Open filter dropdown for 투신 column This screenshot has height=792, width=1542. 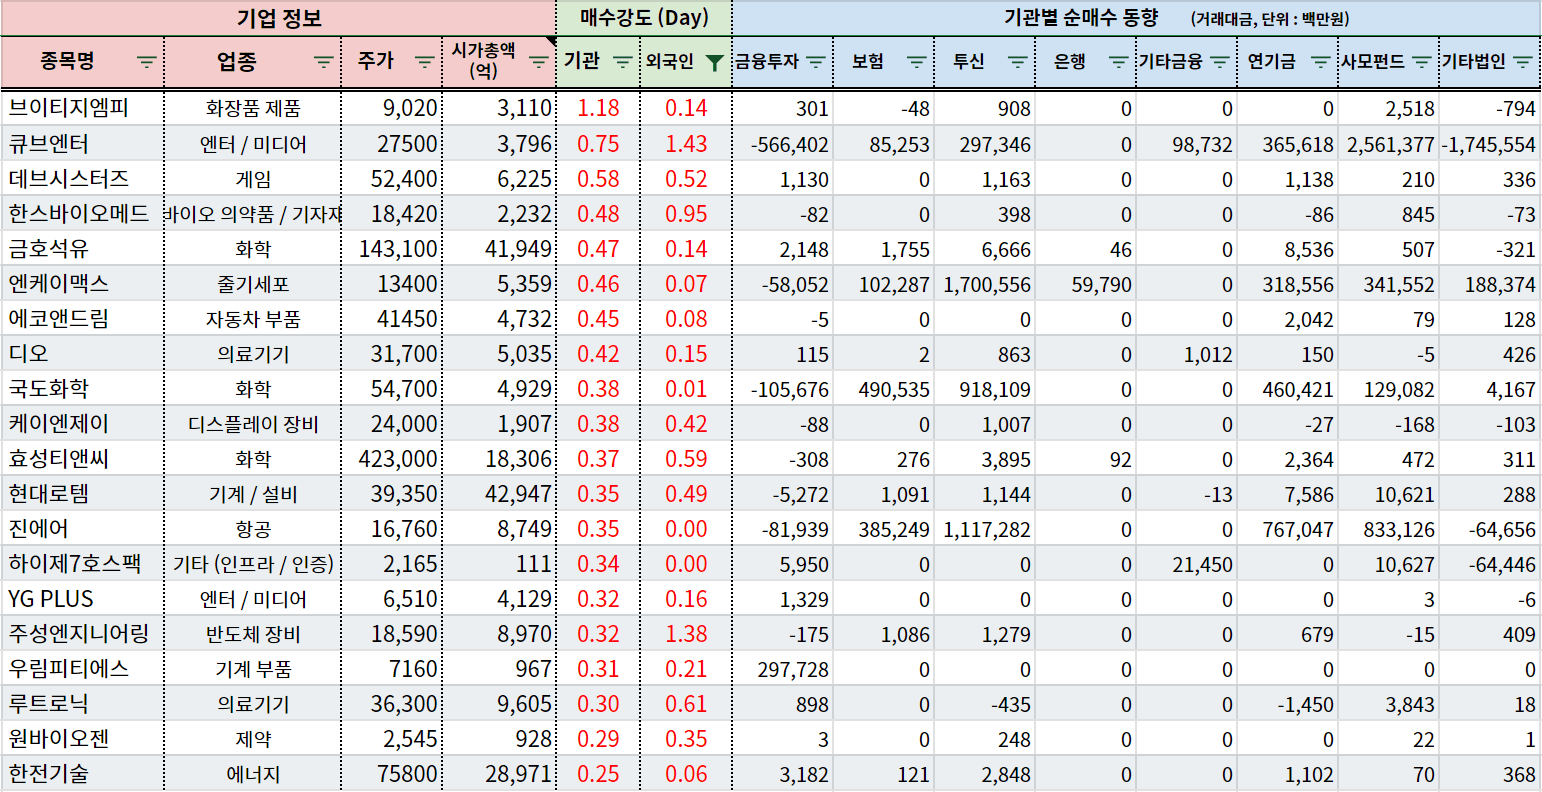coord(1018,62)
